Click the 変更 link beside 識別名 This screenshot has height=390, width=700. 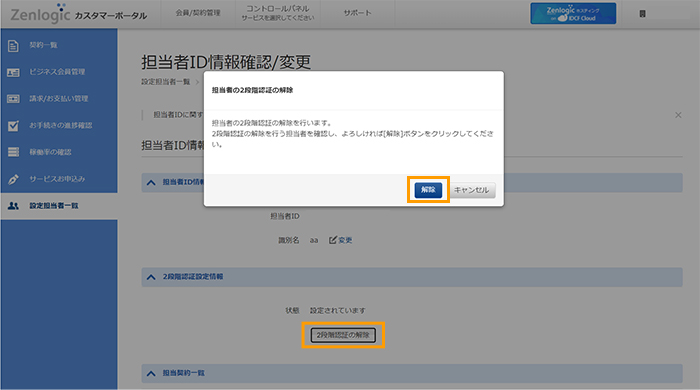coord(345,240)
